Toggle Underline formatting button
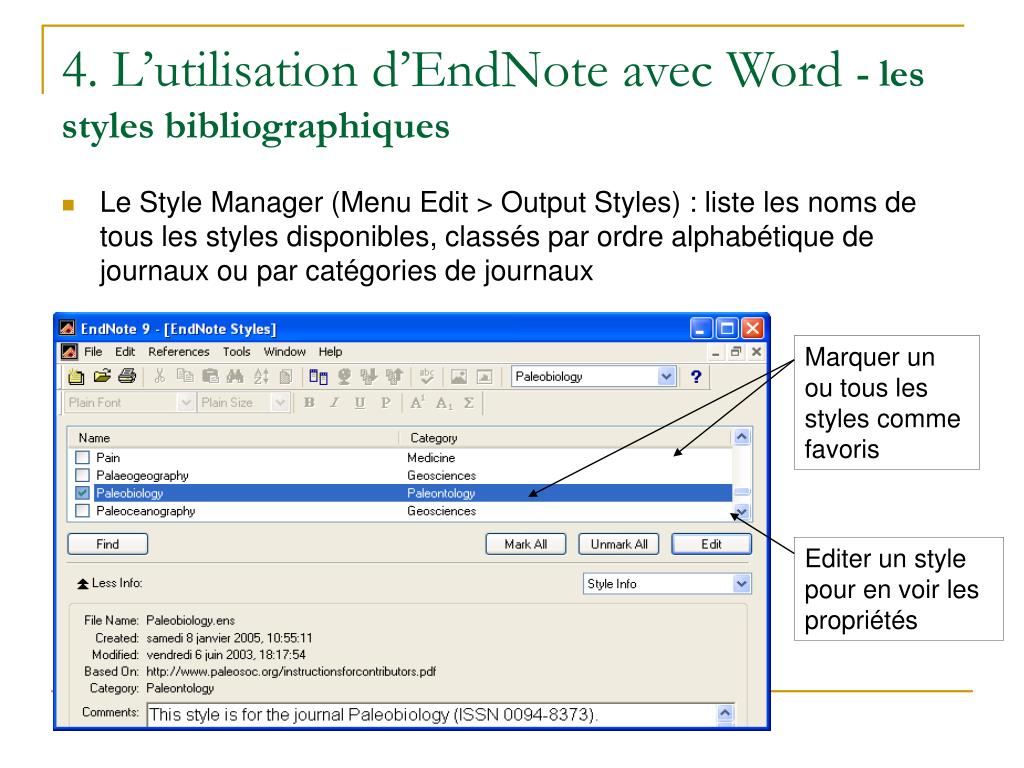The width and height of the screenshot is (1024, 768). 360,403
